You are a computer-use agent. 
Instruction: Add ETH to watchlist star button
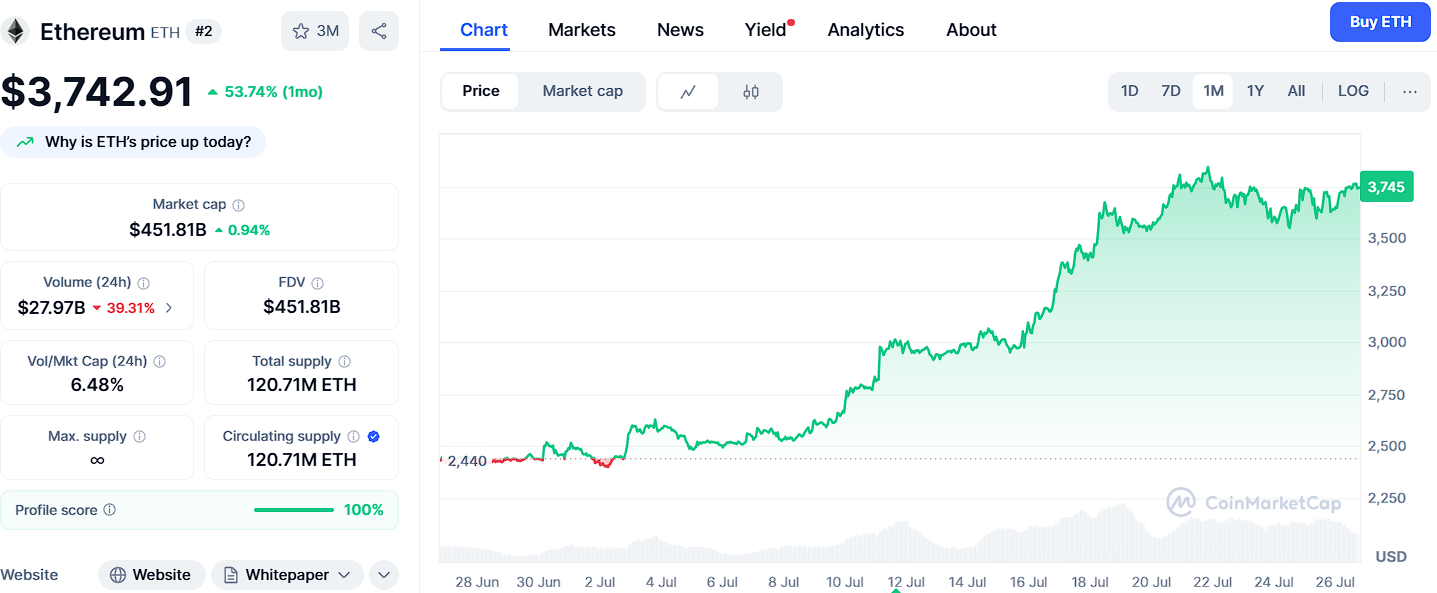point(315,31)
